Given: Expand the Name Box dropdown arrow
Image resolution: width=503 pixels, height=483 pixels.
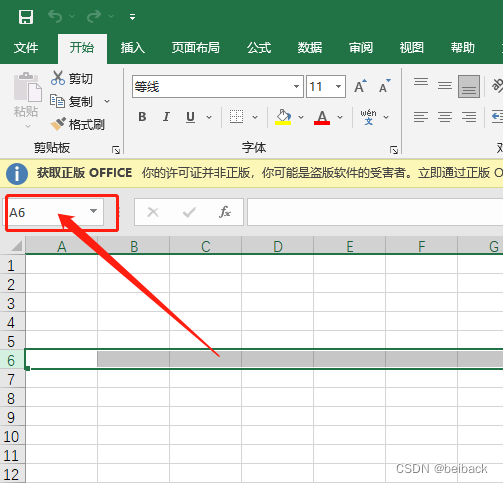Looking at the screenshot, I should [x=93, y=211].
